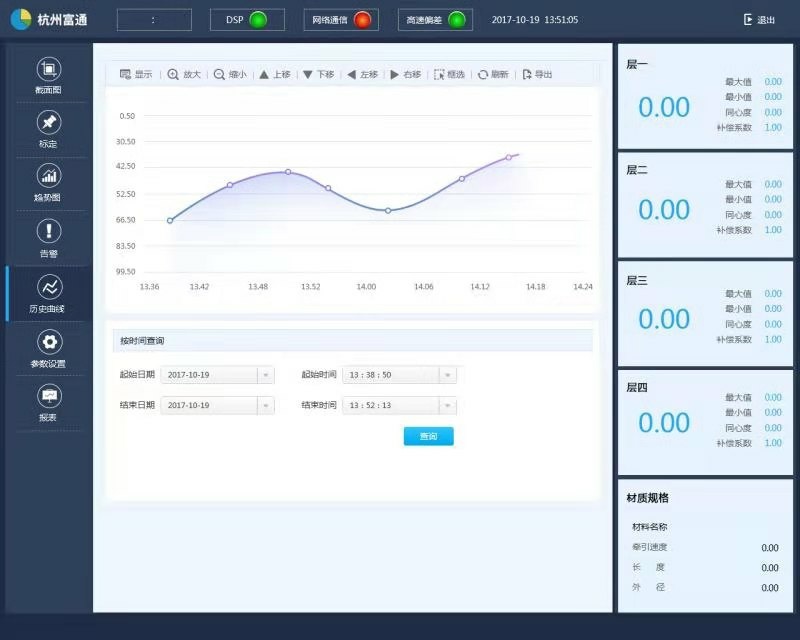Click the red 网络通信 status indicator
Screen dimensions: 800x640
tap(362, 20)
